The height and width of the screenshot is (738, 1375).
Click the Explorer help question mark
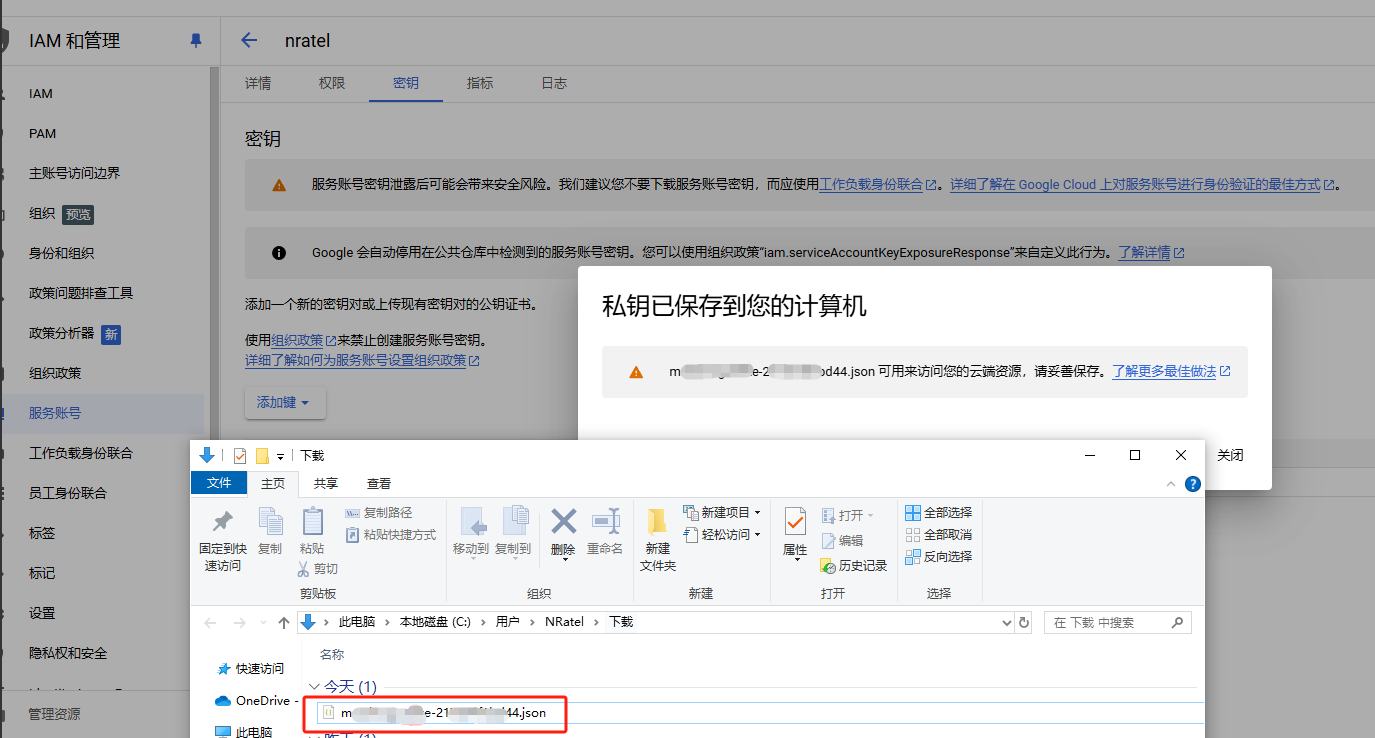click(x=1192, y=484)
